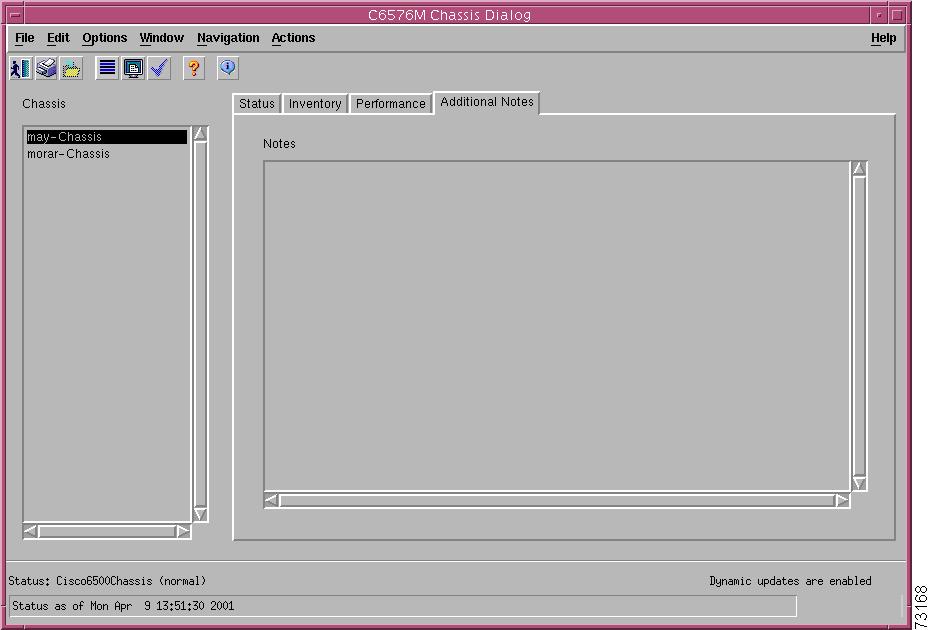Maximize the C6576M Chassis Dialog window

tap(899, 15)
